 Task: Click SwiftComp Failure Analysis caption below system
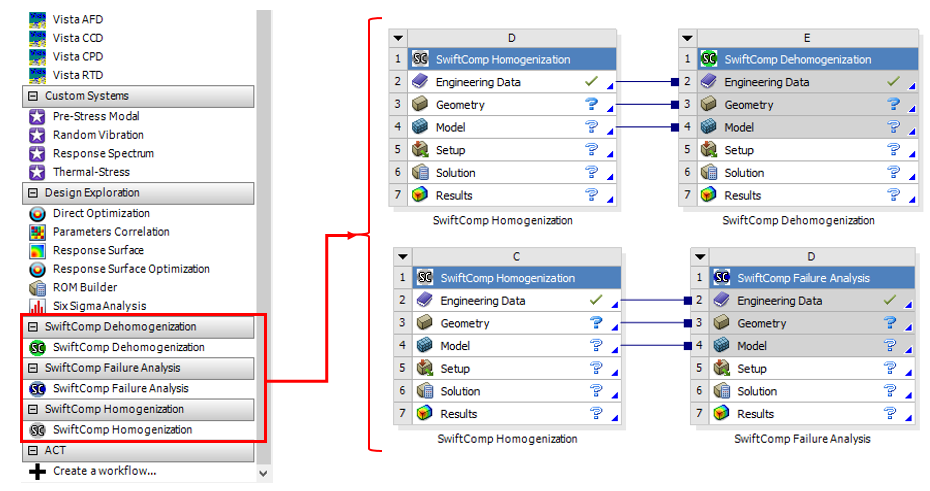(802, 439)
